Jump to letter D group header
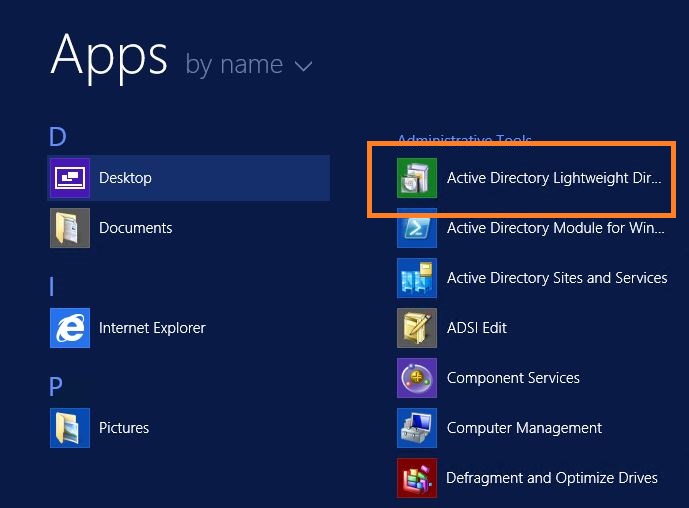Screen dimensions: 689x508 [x=58, y=137]
